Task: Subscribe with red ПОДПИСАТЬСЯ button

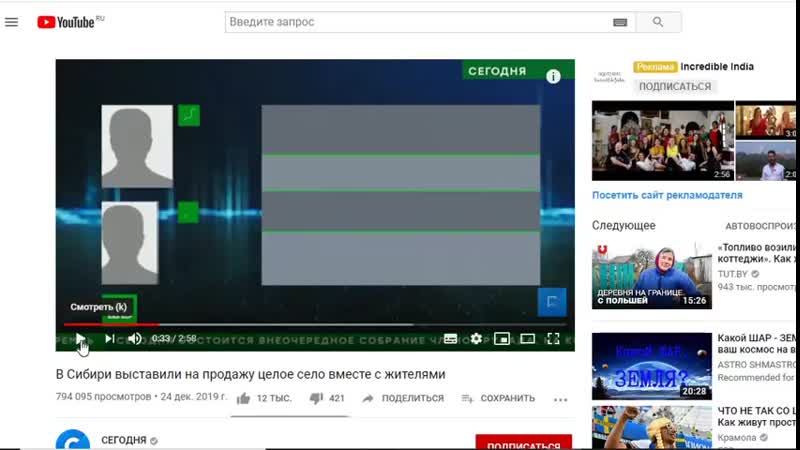Action: coord(523,442)
